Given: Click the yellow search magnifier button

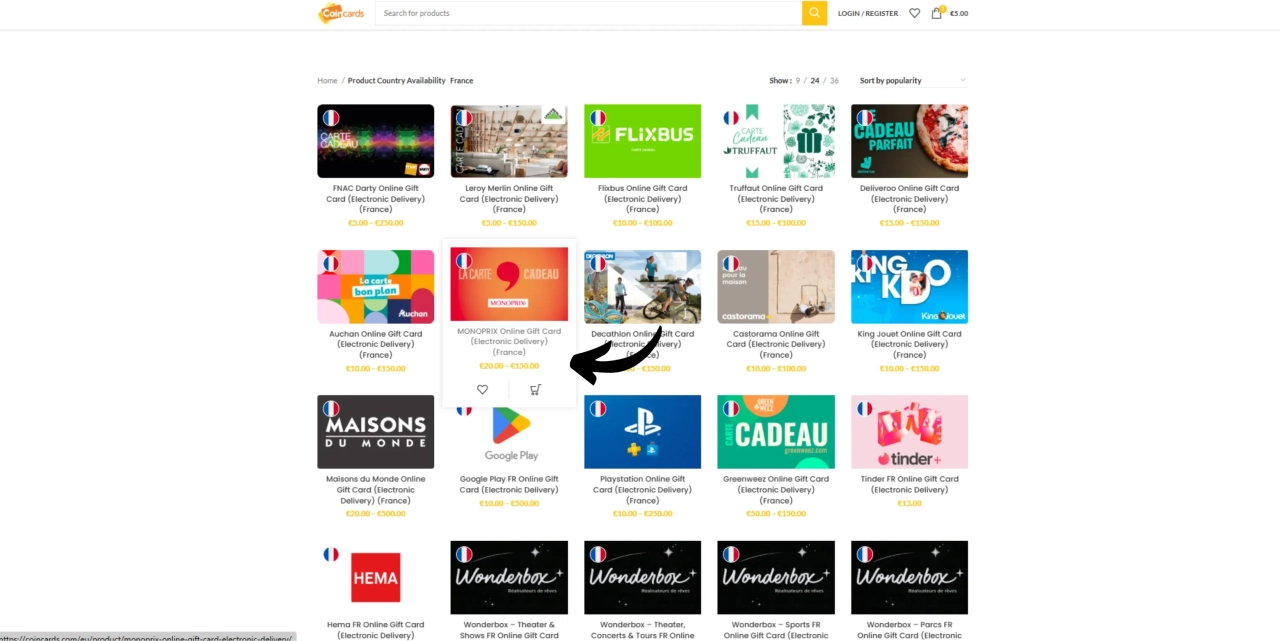Looking at the screenshot, I should (814, 13).
